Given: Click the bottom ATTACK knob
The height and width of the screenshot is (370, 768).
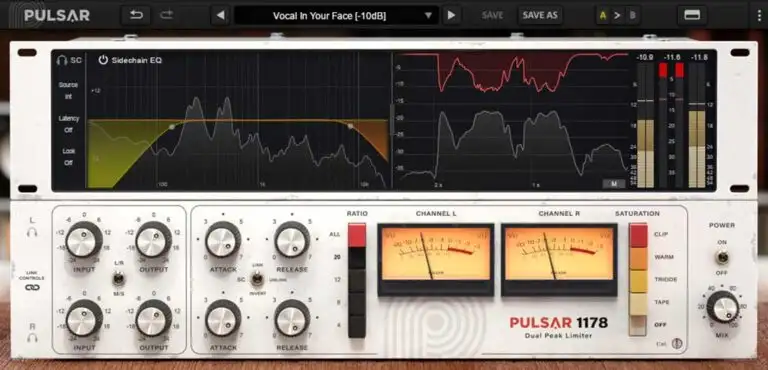Looking at the screenshot, I should [x=223, y=318].
